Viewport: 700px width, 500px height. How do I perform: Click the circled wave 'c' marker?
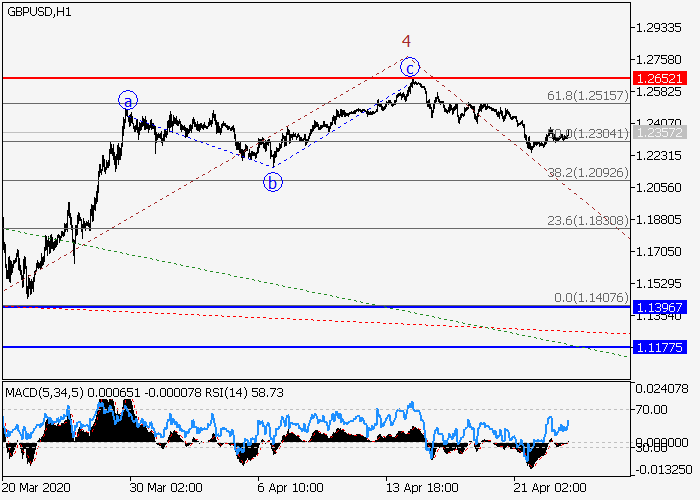point(409,67)
